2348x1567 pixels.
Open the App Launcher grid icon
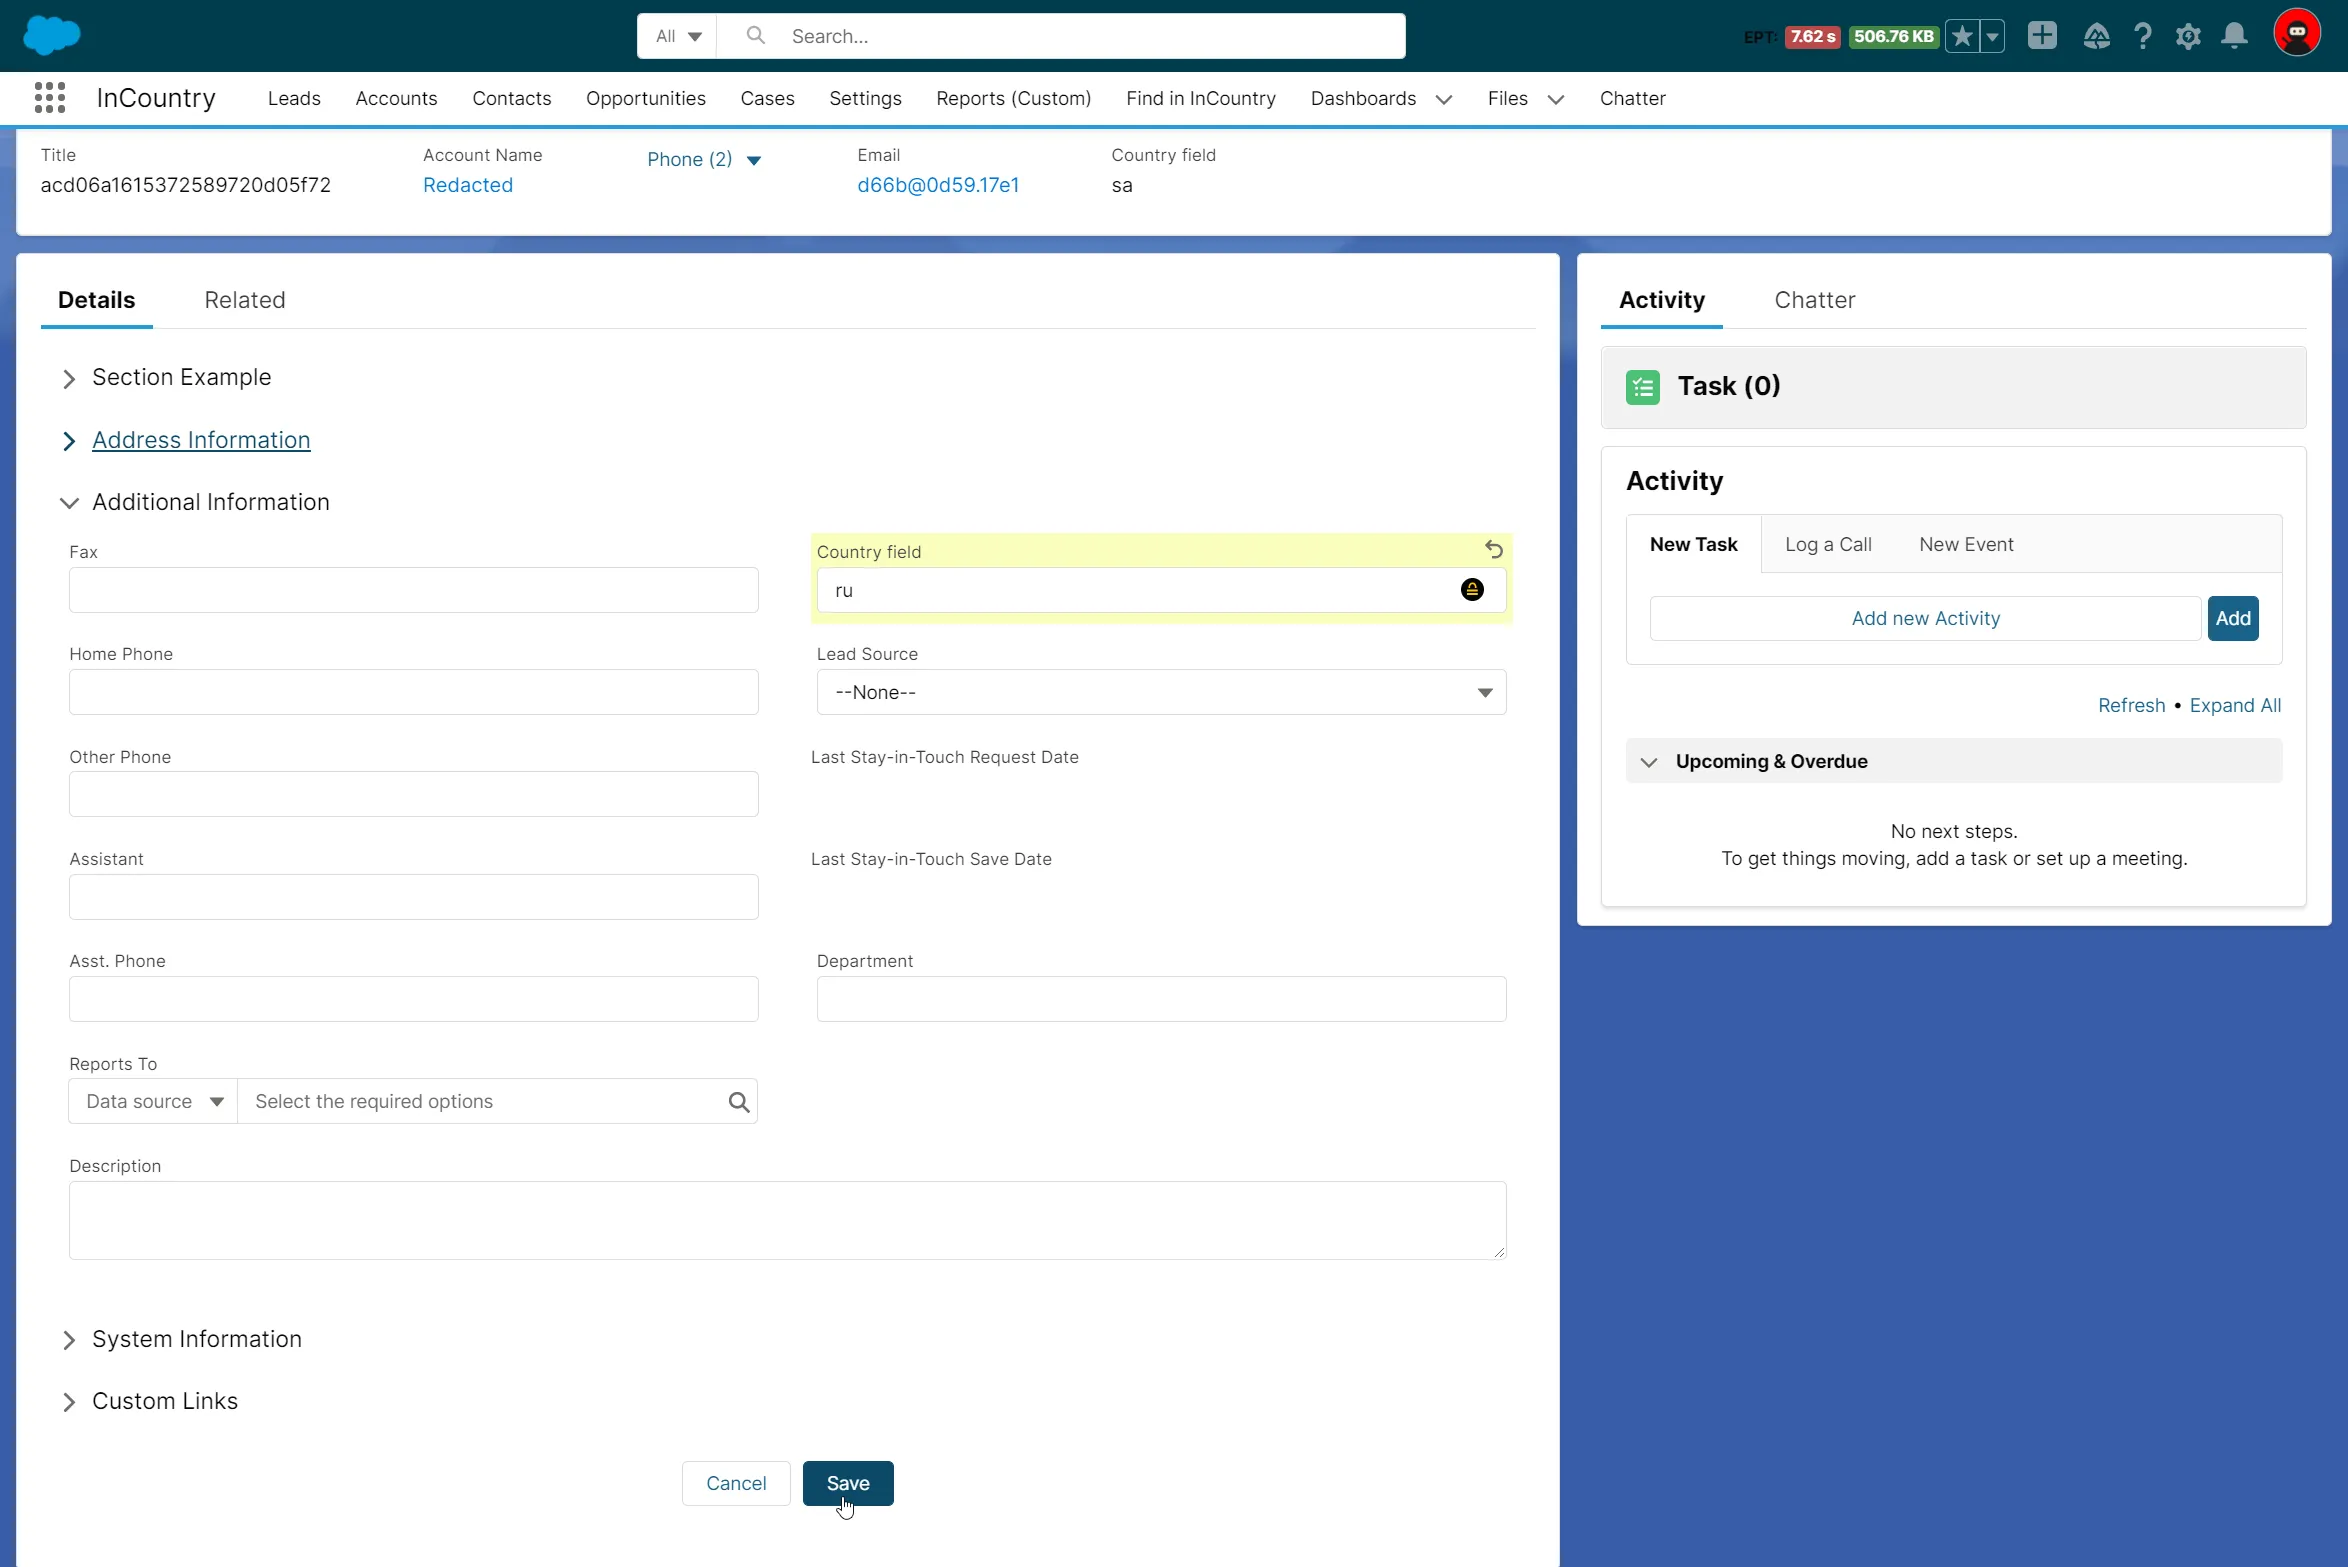[x=49, y=98]
